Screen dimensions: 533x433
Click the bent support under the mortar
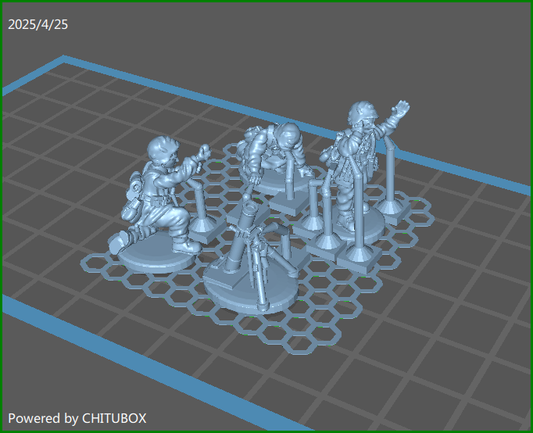(281, 238)
